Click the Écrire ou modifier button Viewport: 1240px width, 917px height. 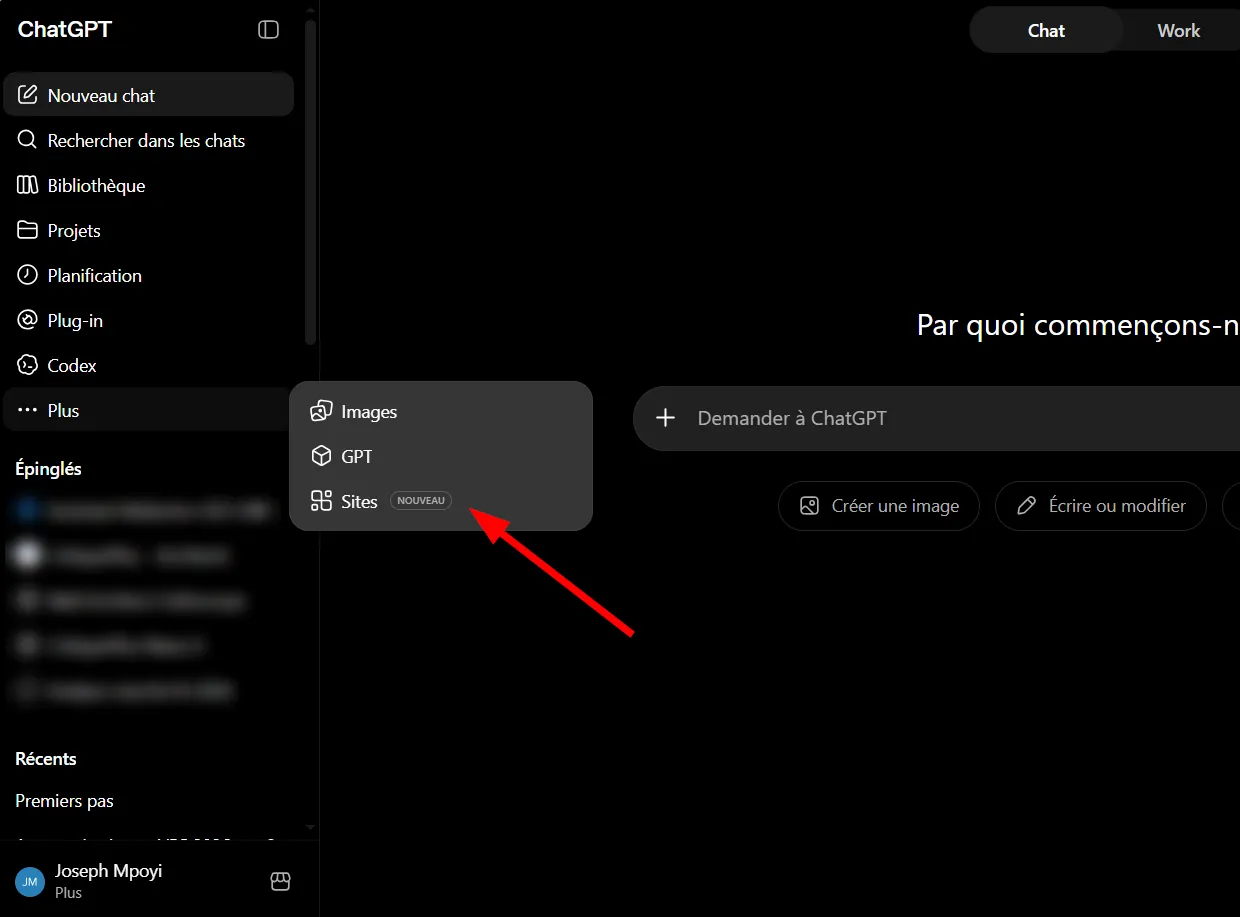pyautogui.click(x=1101, y=506)
